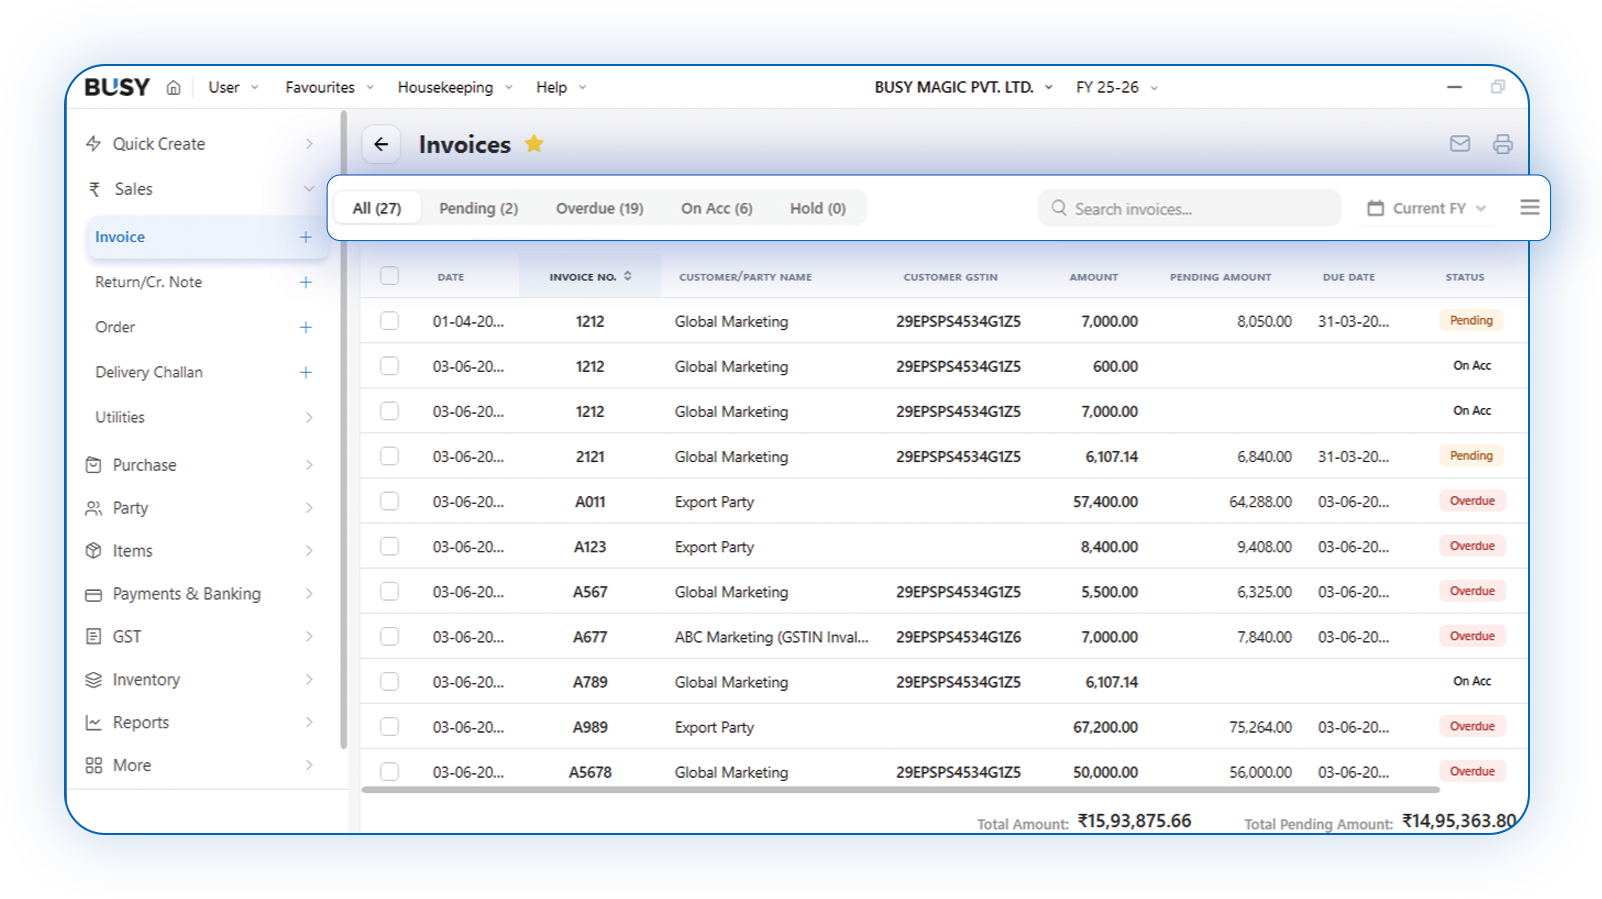
Task: Click the sidebar vertical scrollbar
Action: point(344,430)
